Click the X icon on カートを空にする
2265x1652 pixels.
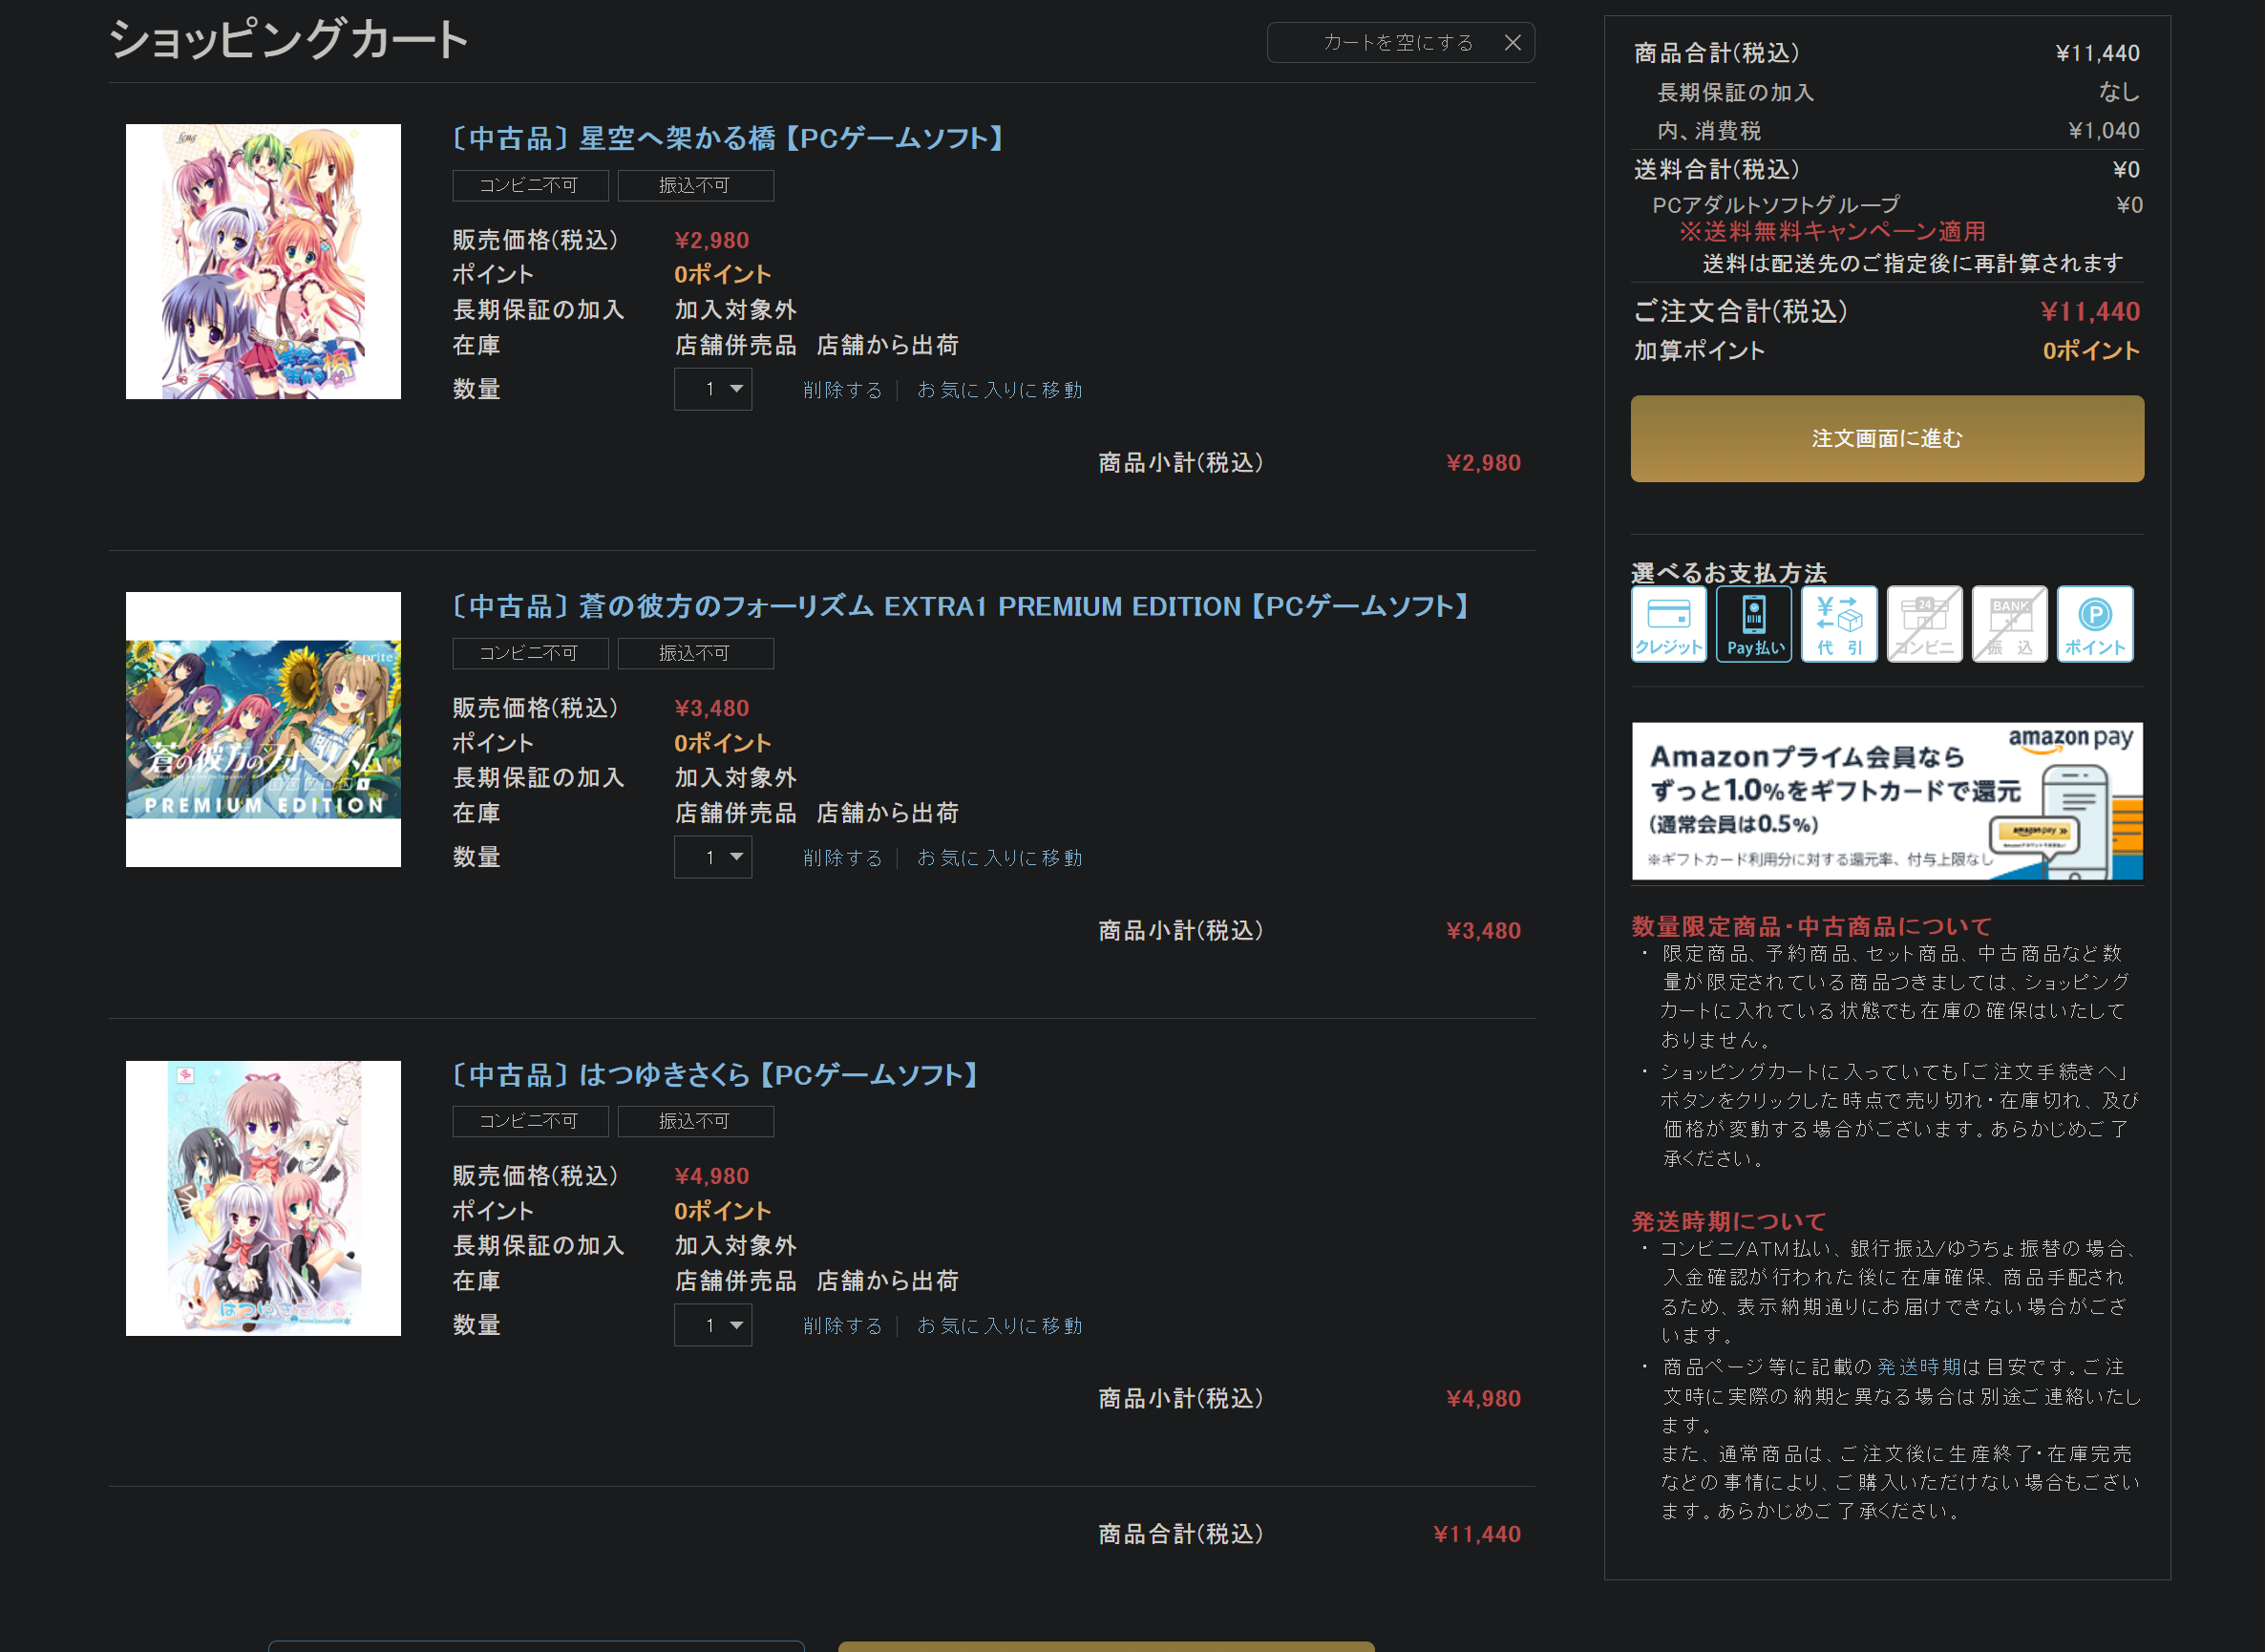coord(1512,43)
